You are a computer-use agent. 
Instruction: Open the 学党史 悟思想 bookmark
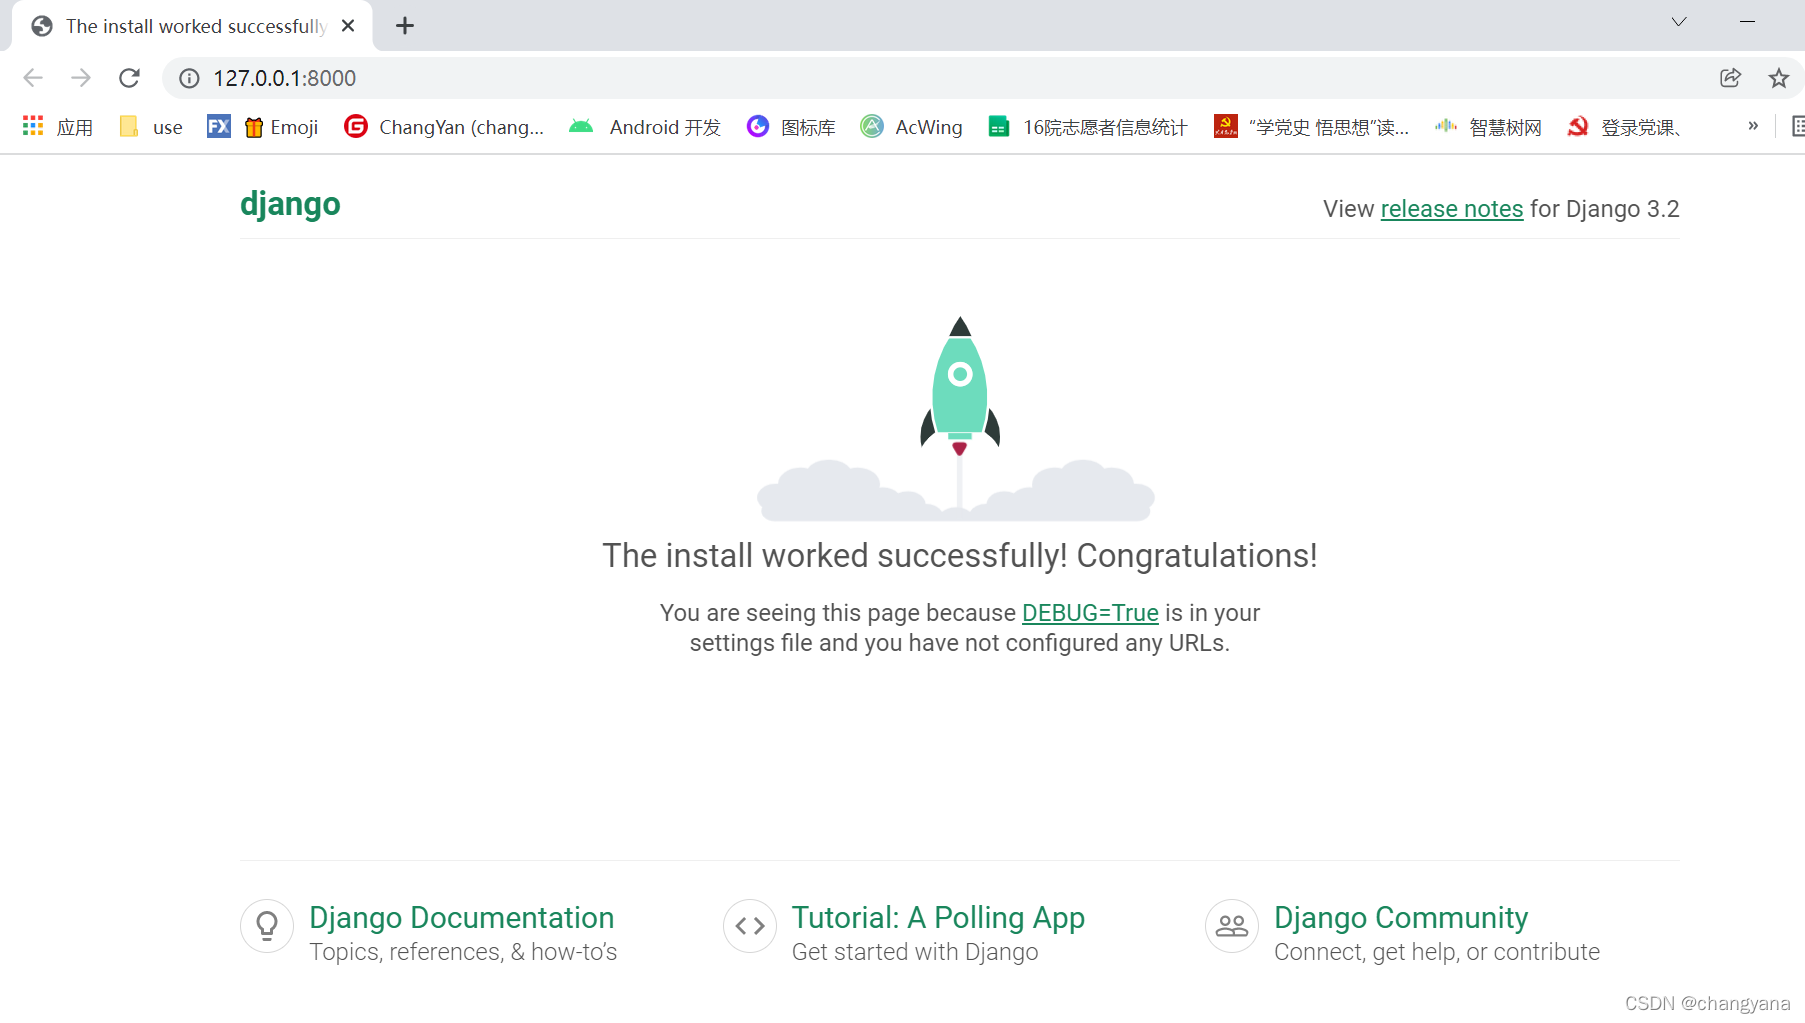1312,127
